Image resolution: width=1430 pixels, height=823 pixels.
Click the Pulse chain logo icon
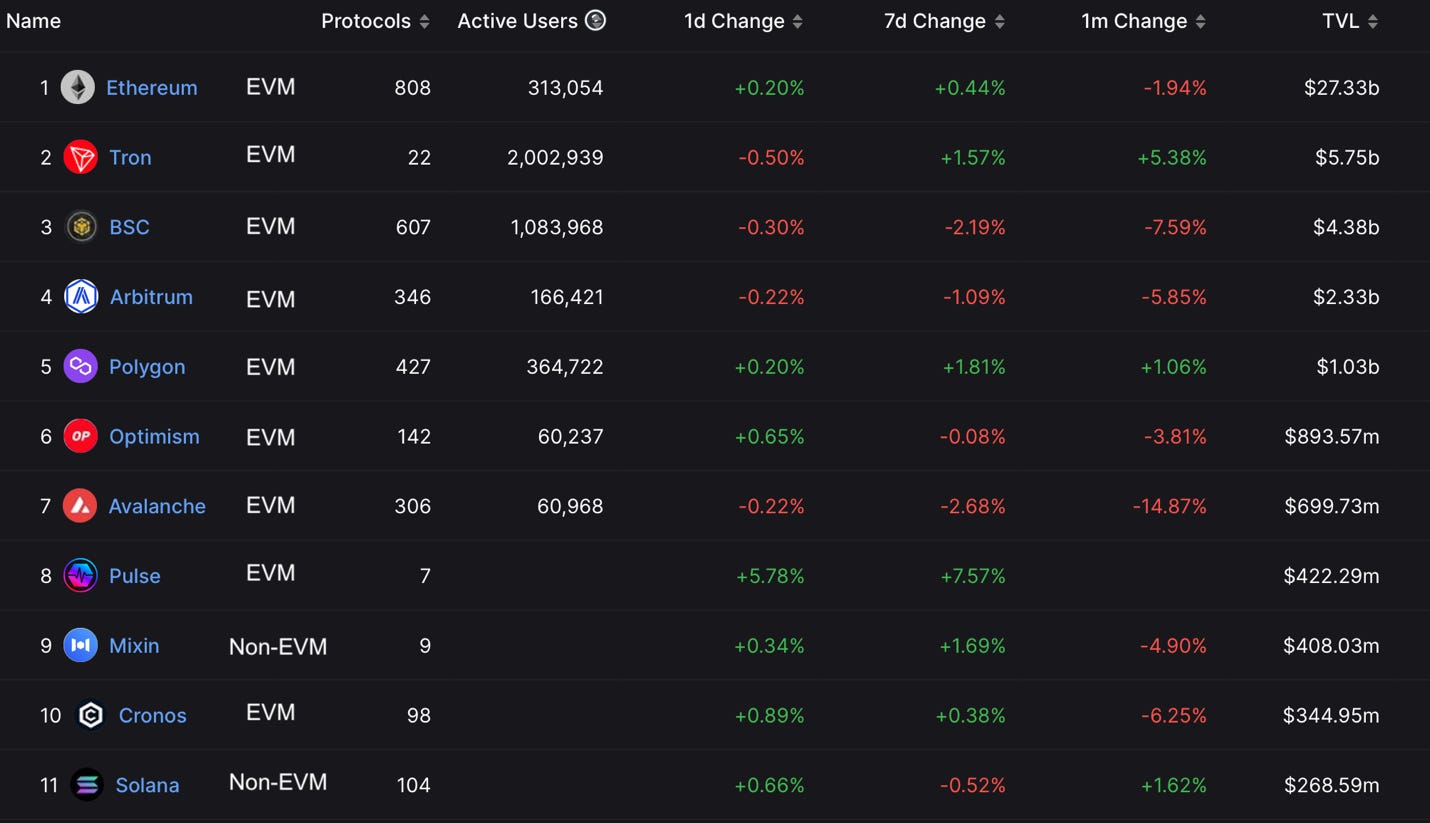coord(80,575)
